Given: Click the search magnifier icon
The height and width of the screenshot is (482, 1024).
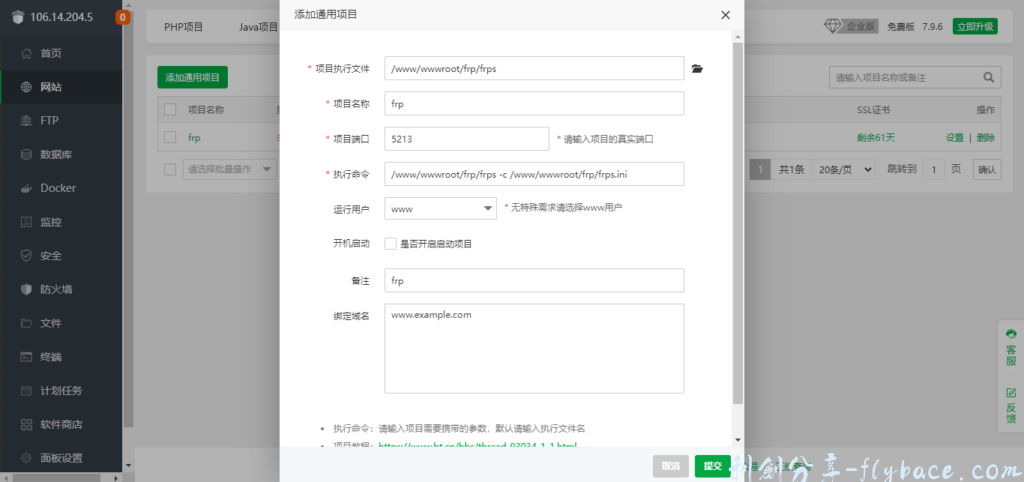Looking at the screenshot, I should [x=989, y=77].
